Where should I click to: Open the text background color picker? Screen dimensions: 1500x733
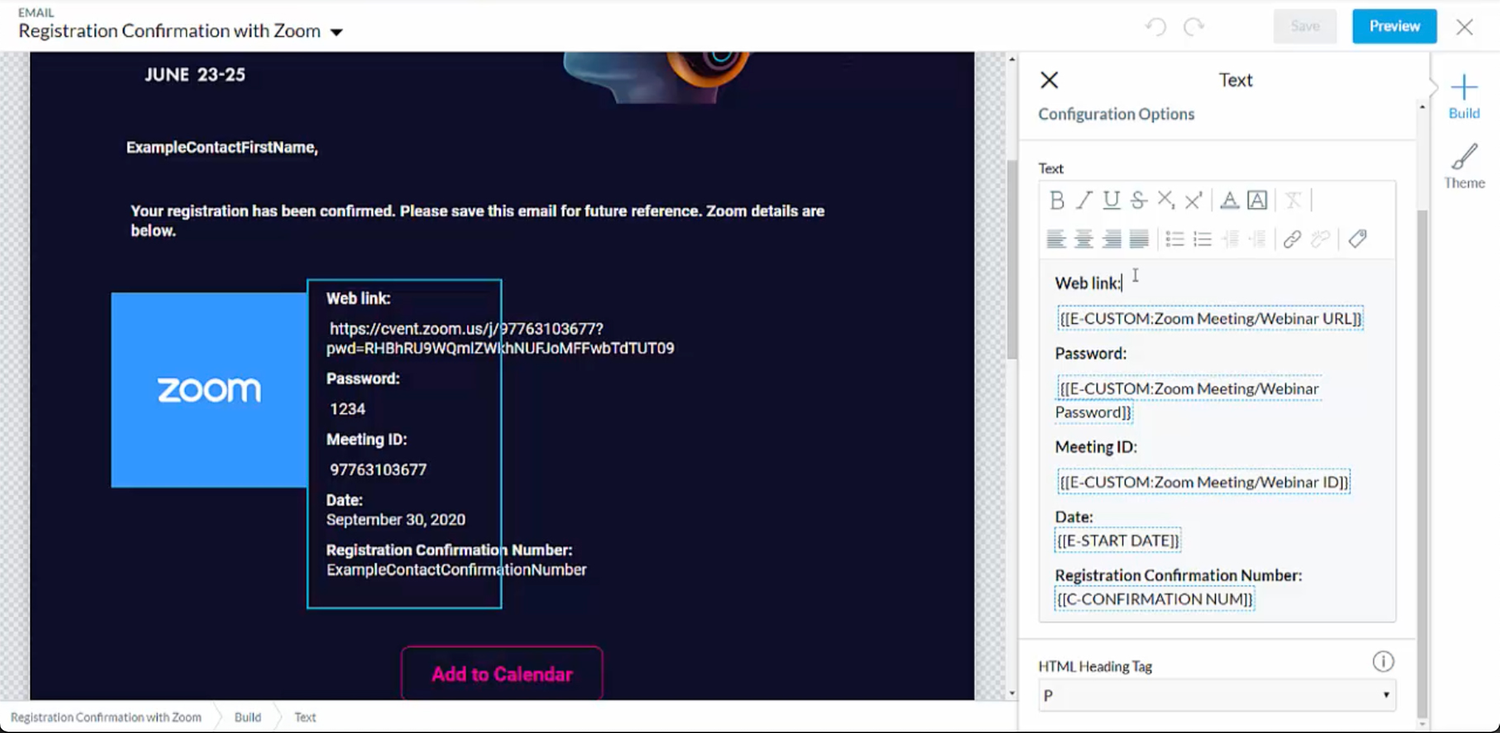(1258, 201)
